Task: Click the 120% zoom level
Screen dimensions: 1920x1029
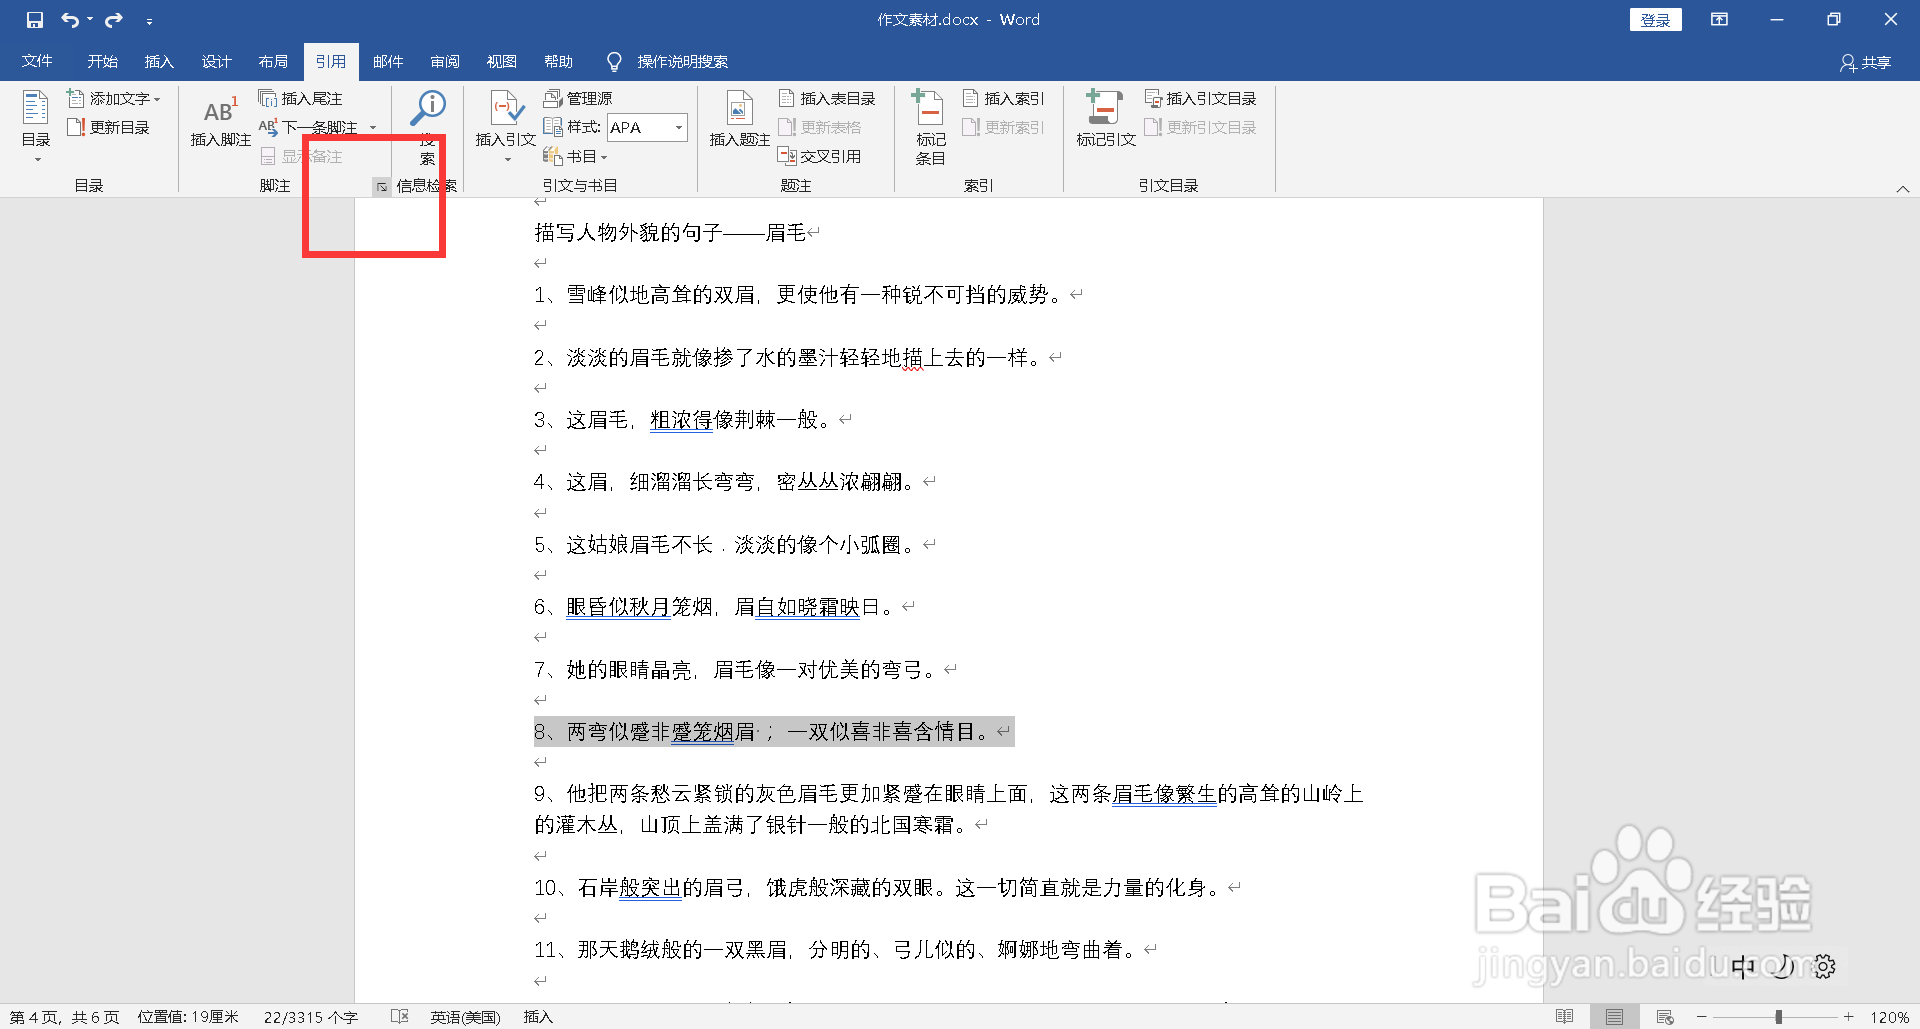Action: (1890, 1017)
